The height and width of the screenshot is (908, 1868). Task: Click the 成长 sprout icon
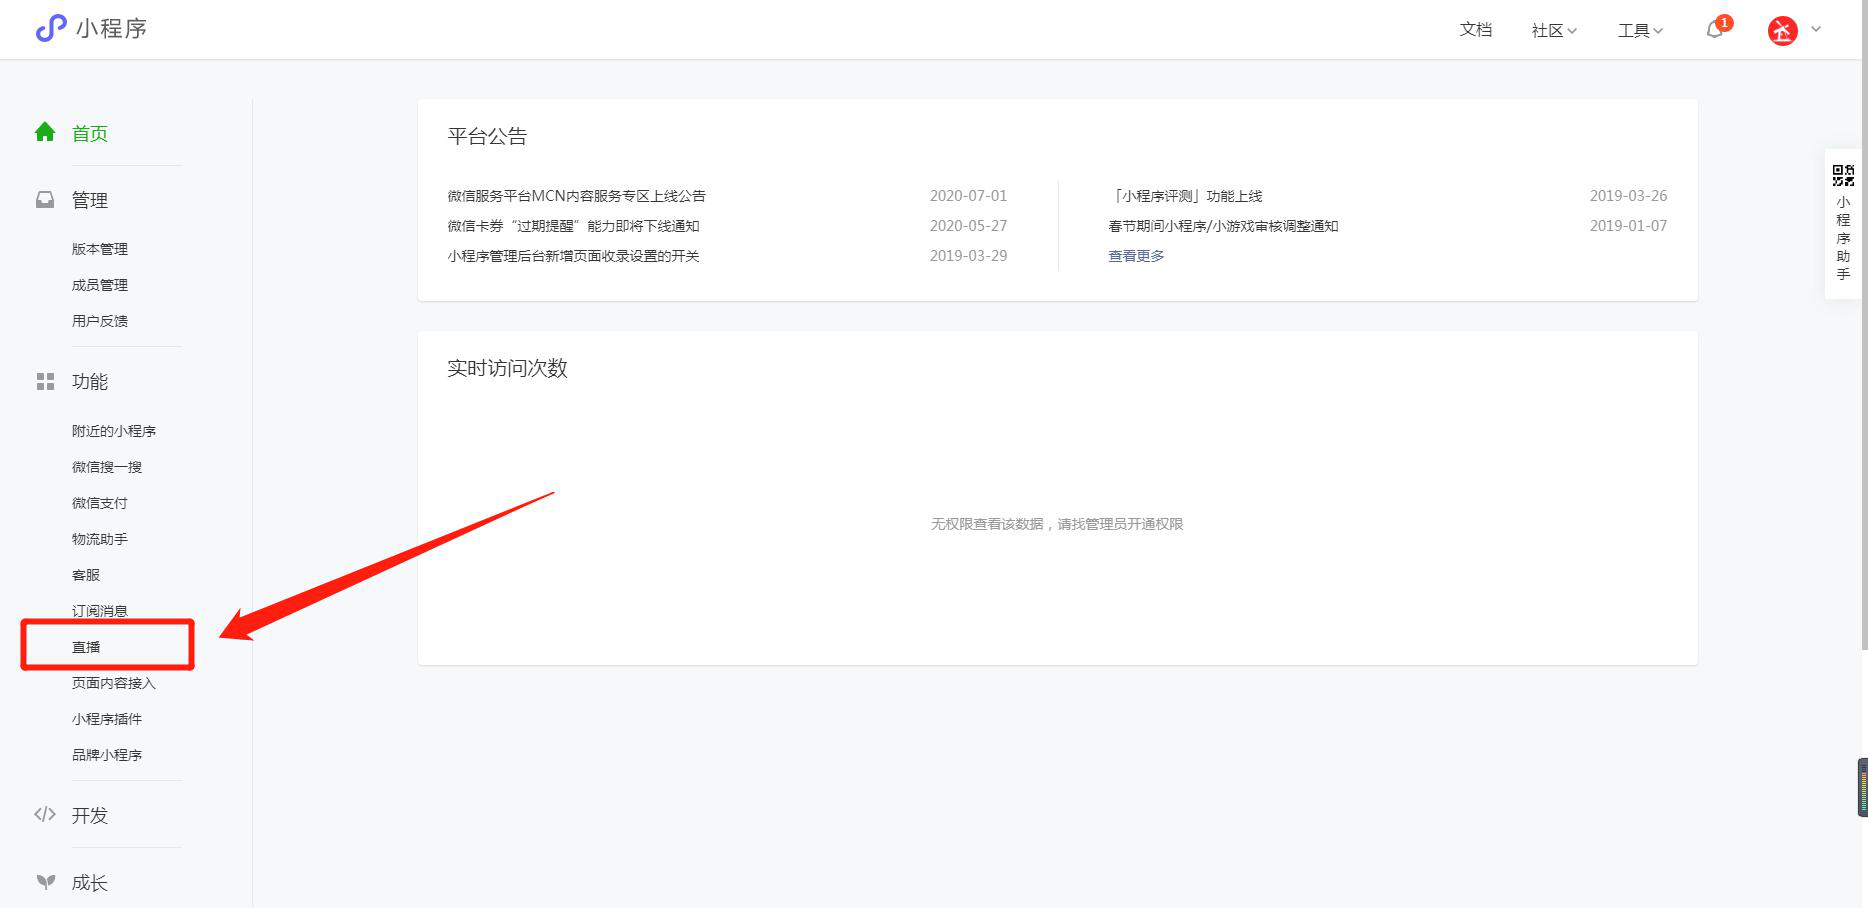tap(45, 882)
